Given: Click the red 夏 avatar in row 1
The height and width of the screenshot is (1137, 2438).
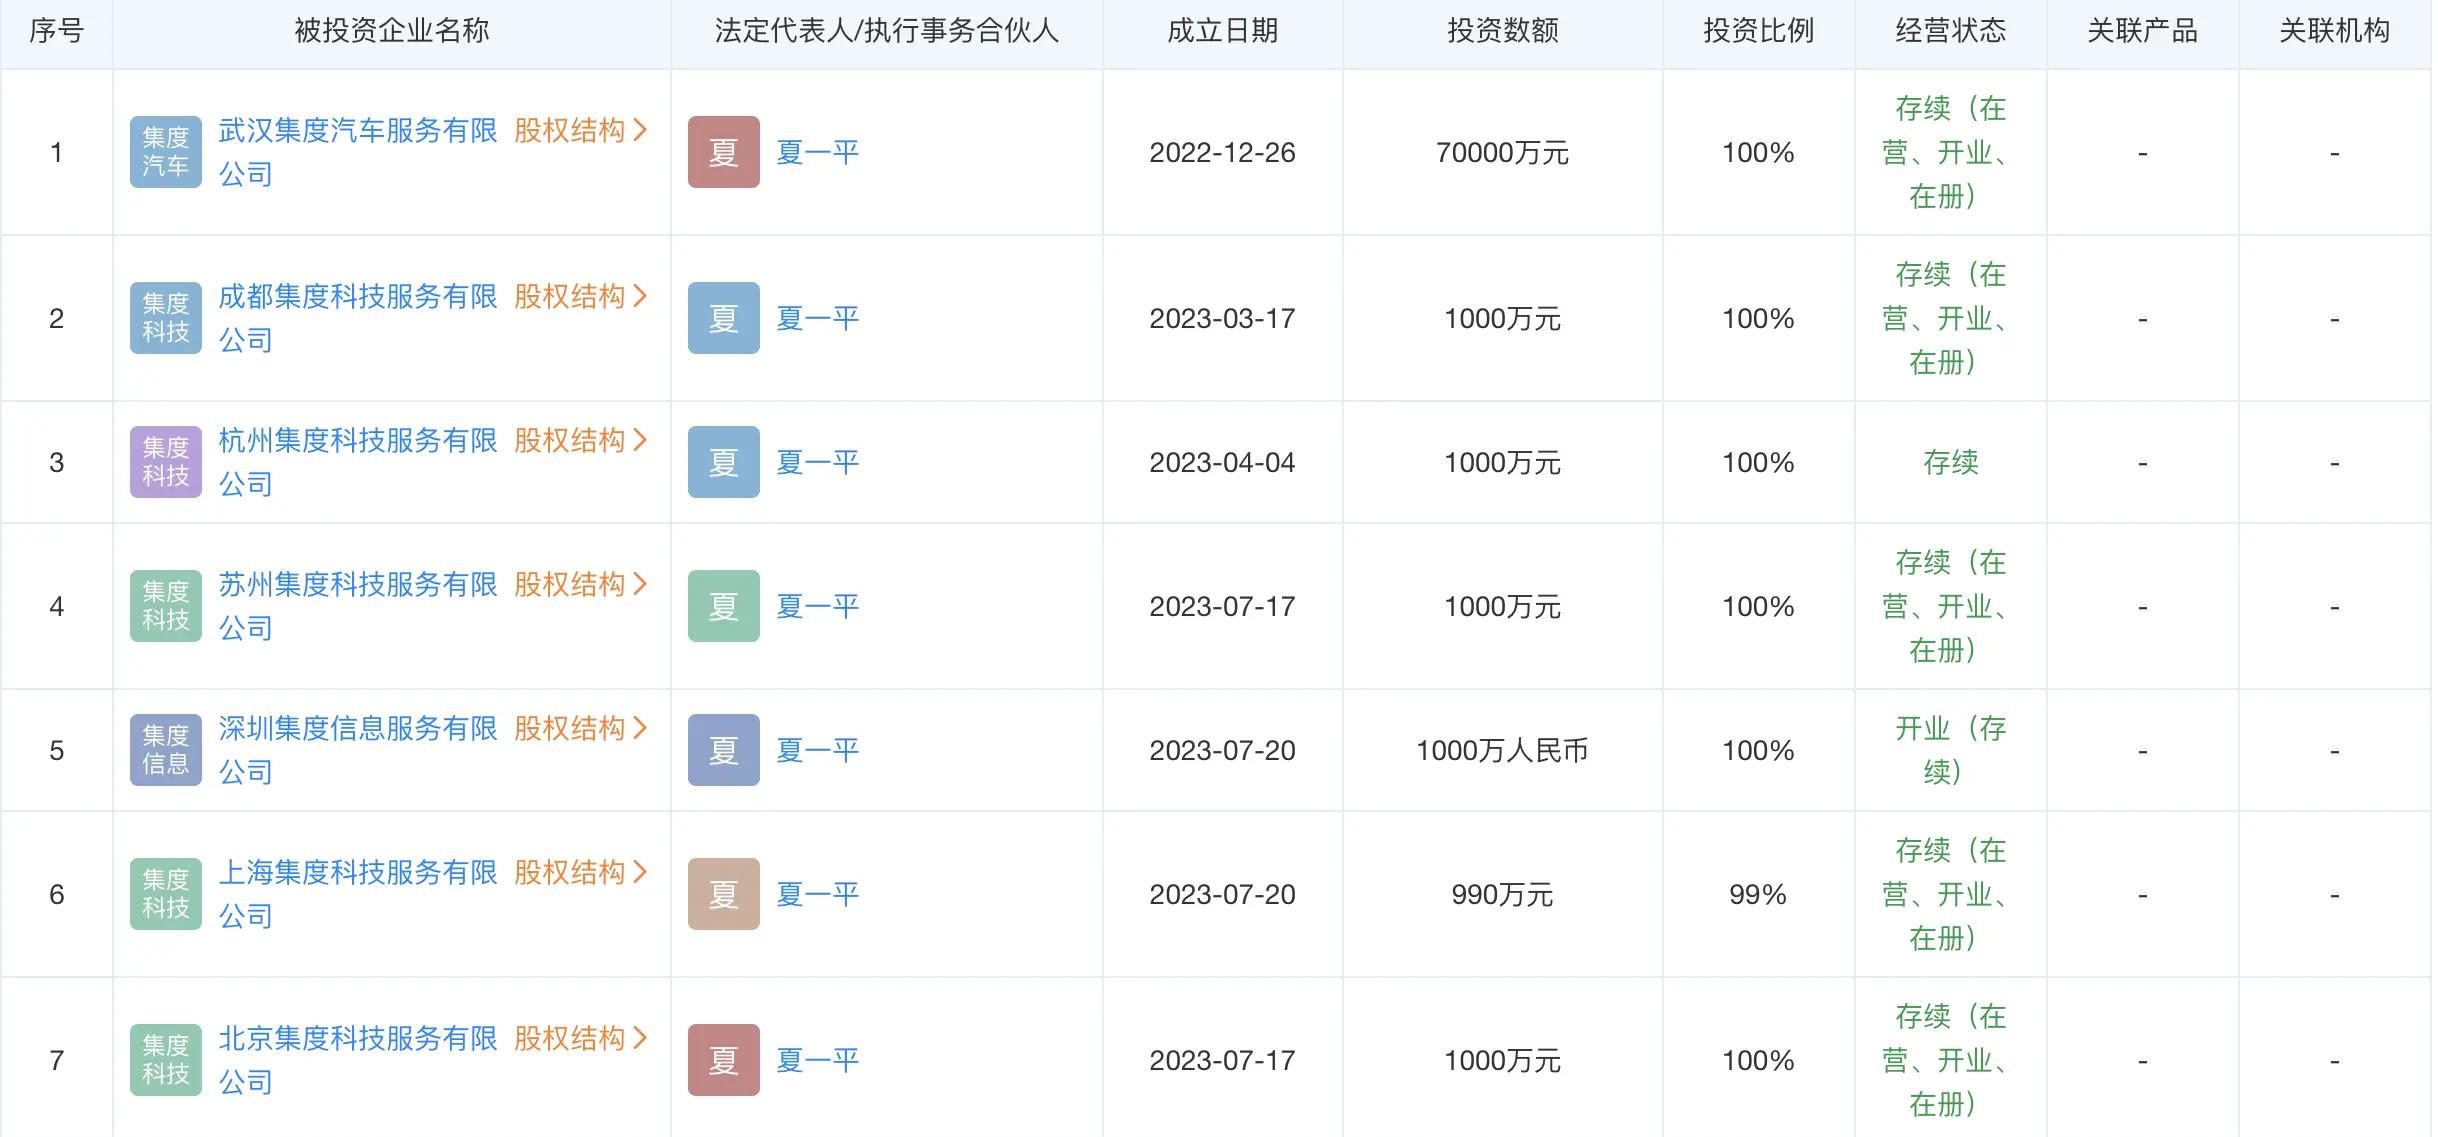Looking at the screenshot, I should [724, 152].
